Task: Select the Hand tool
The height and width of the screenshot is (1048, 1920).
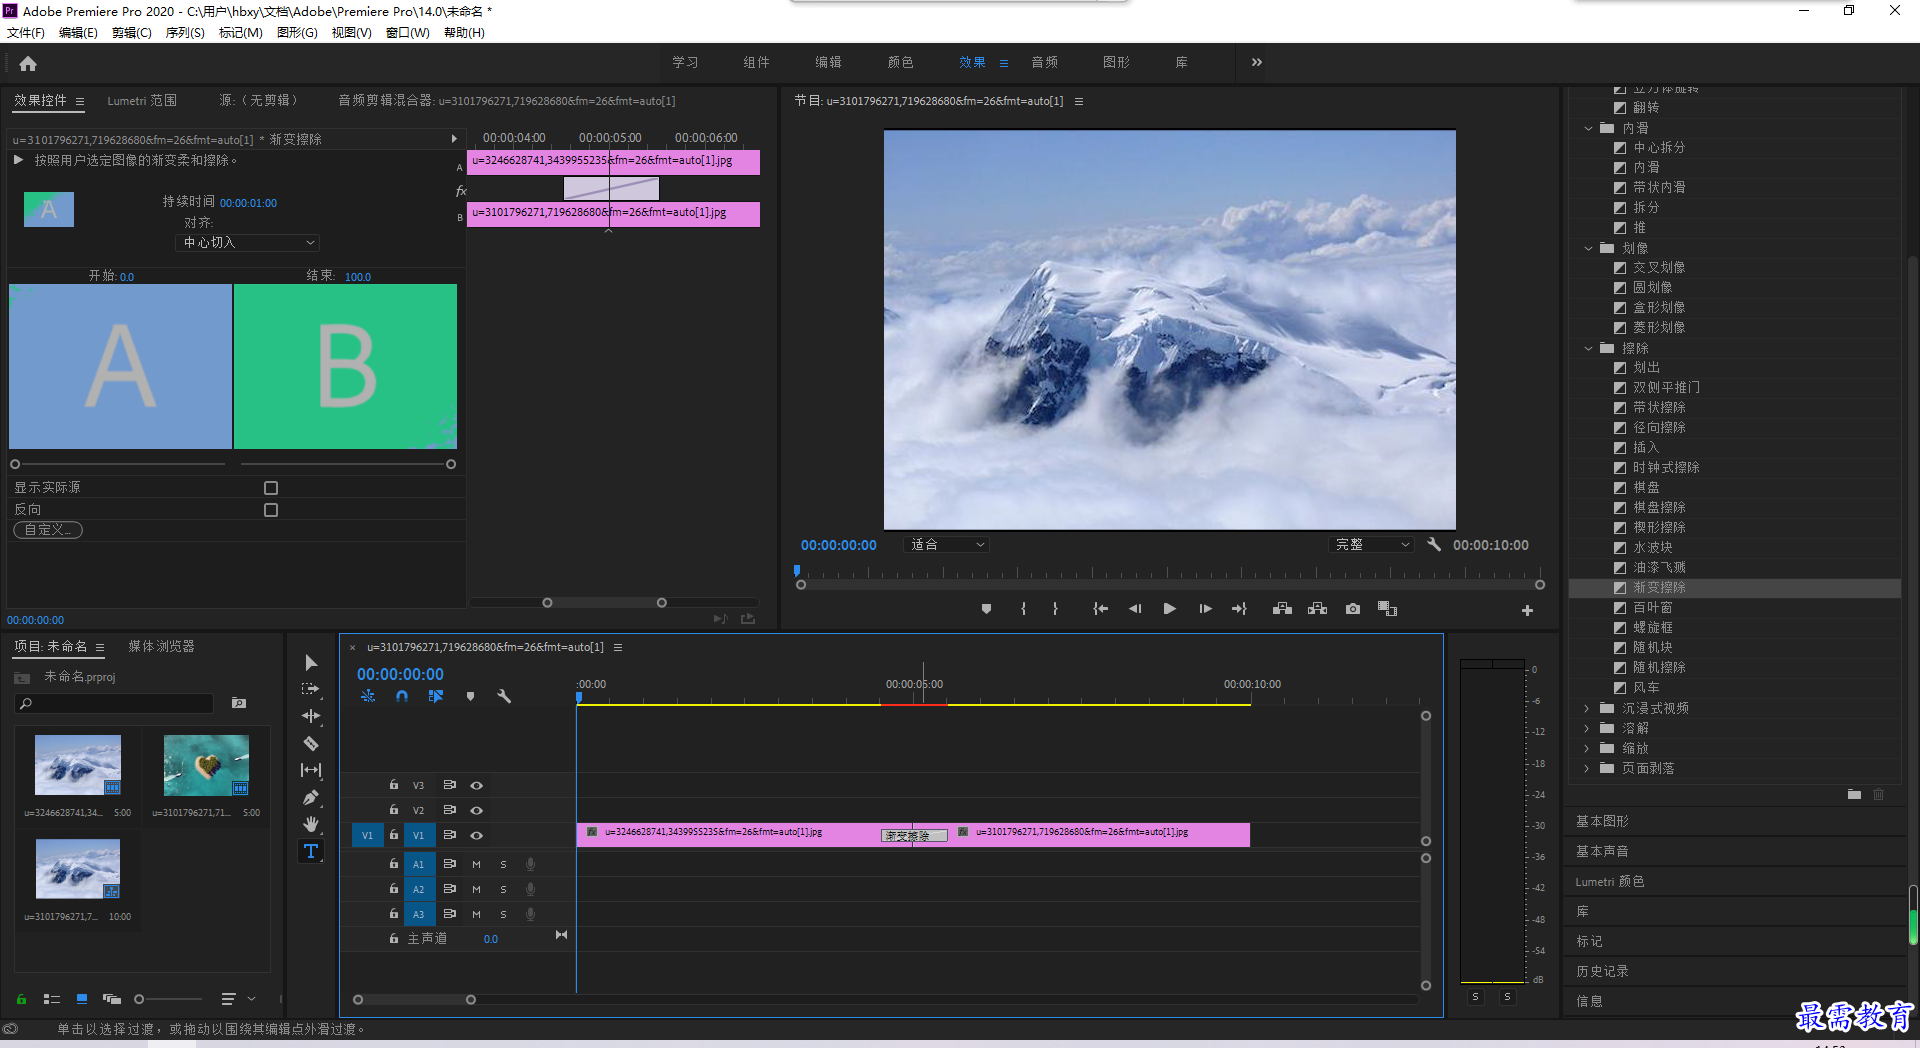Action: pyautogui.click(x=311, y=824)
